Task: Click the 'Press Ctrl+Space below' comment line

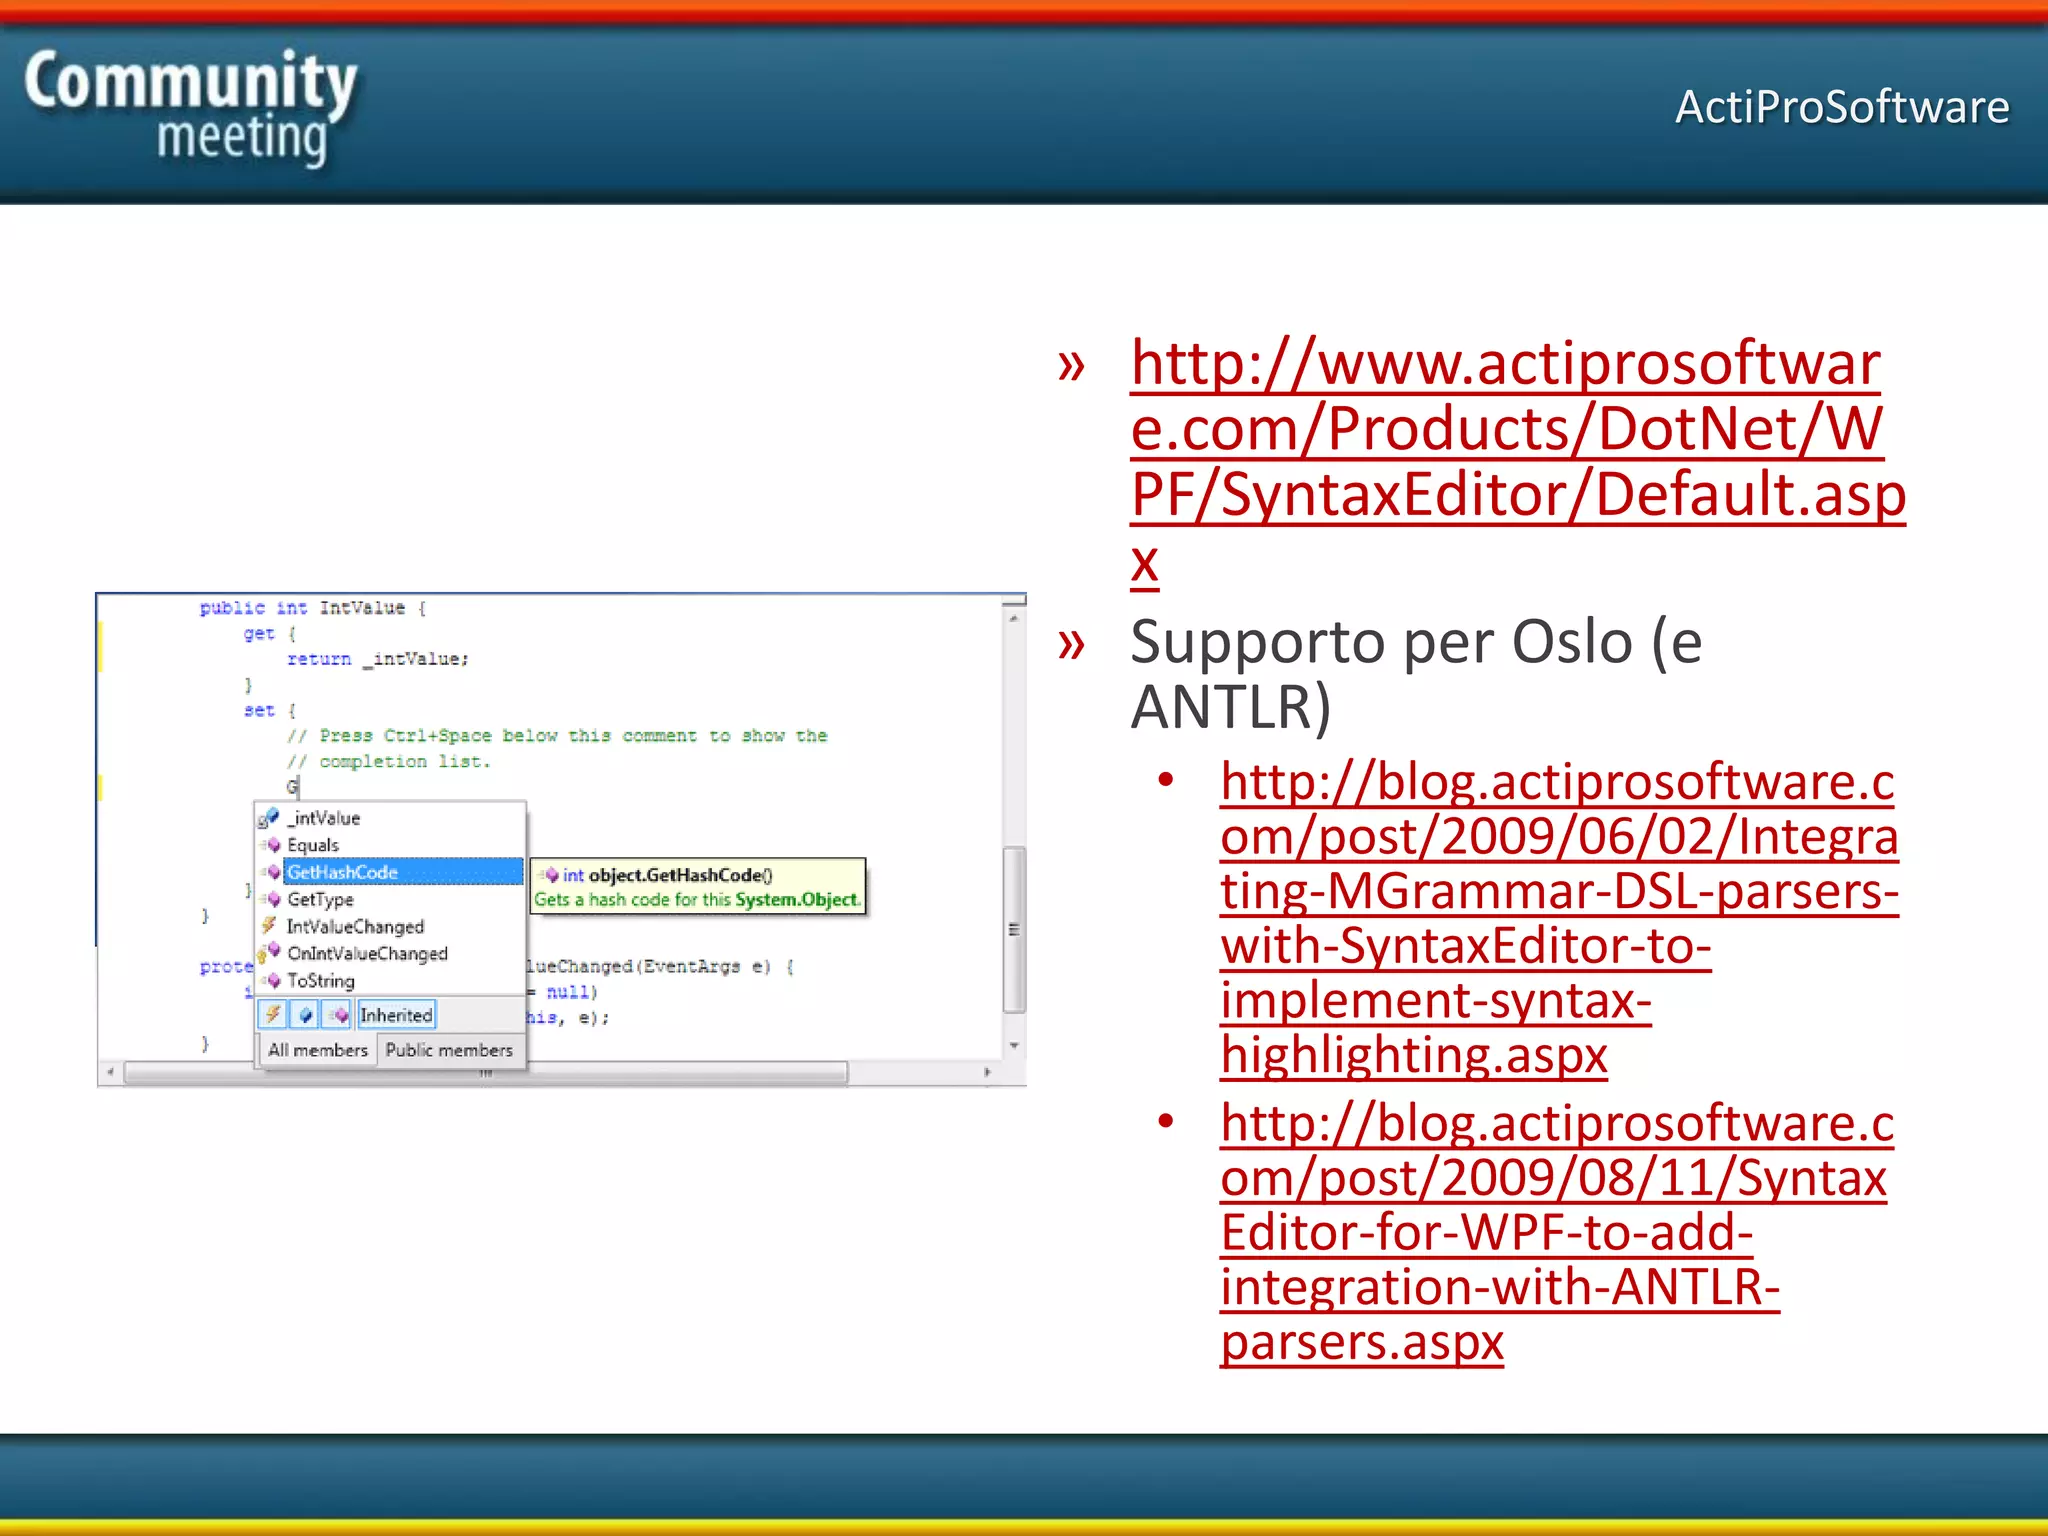Action: (x=557, y=736)
